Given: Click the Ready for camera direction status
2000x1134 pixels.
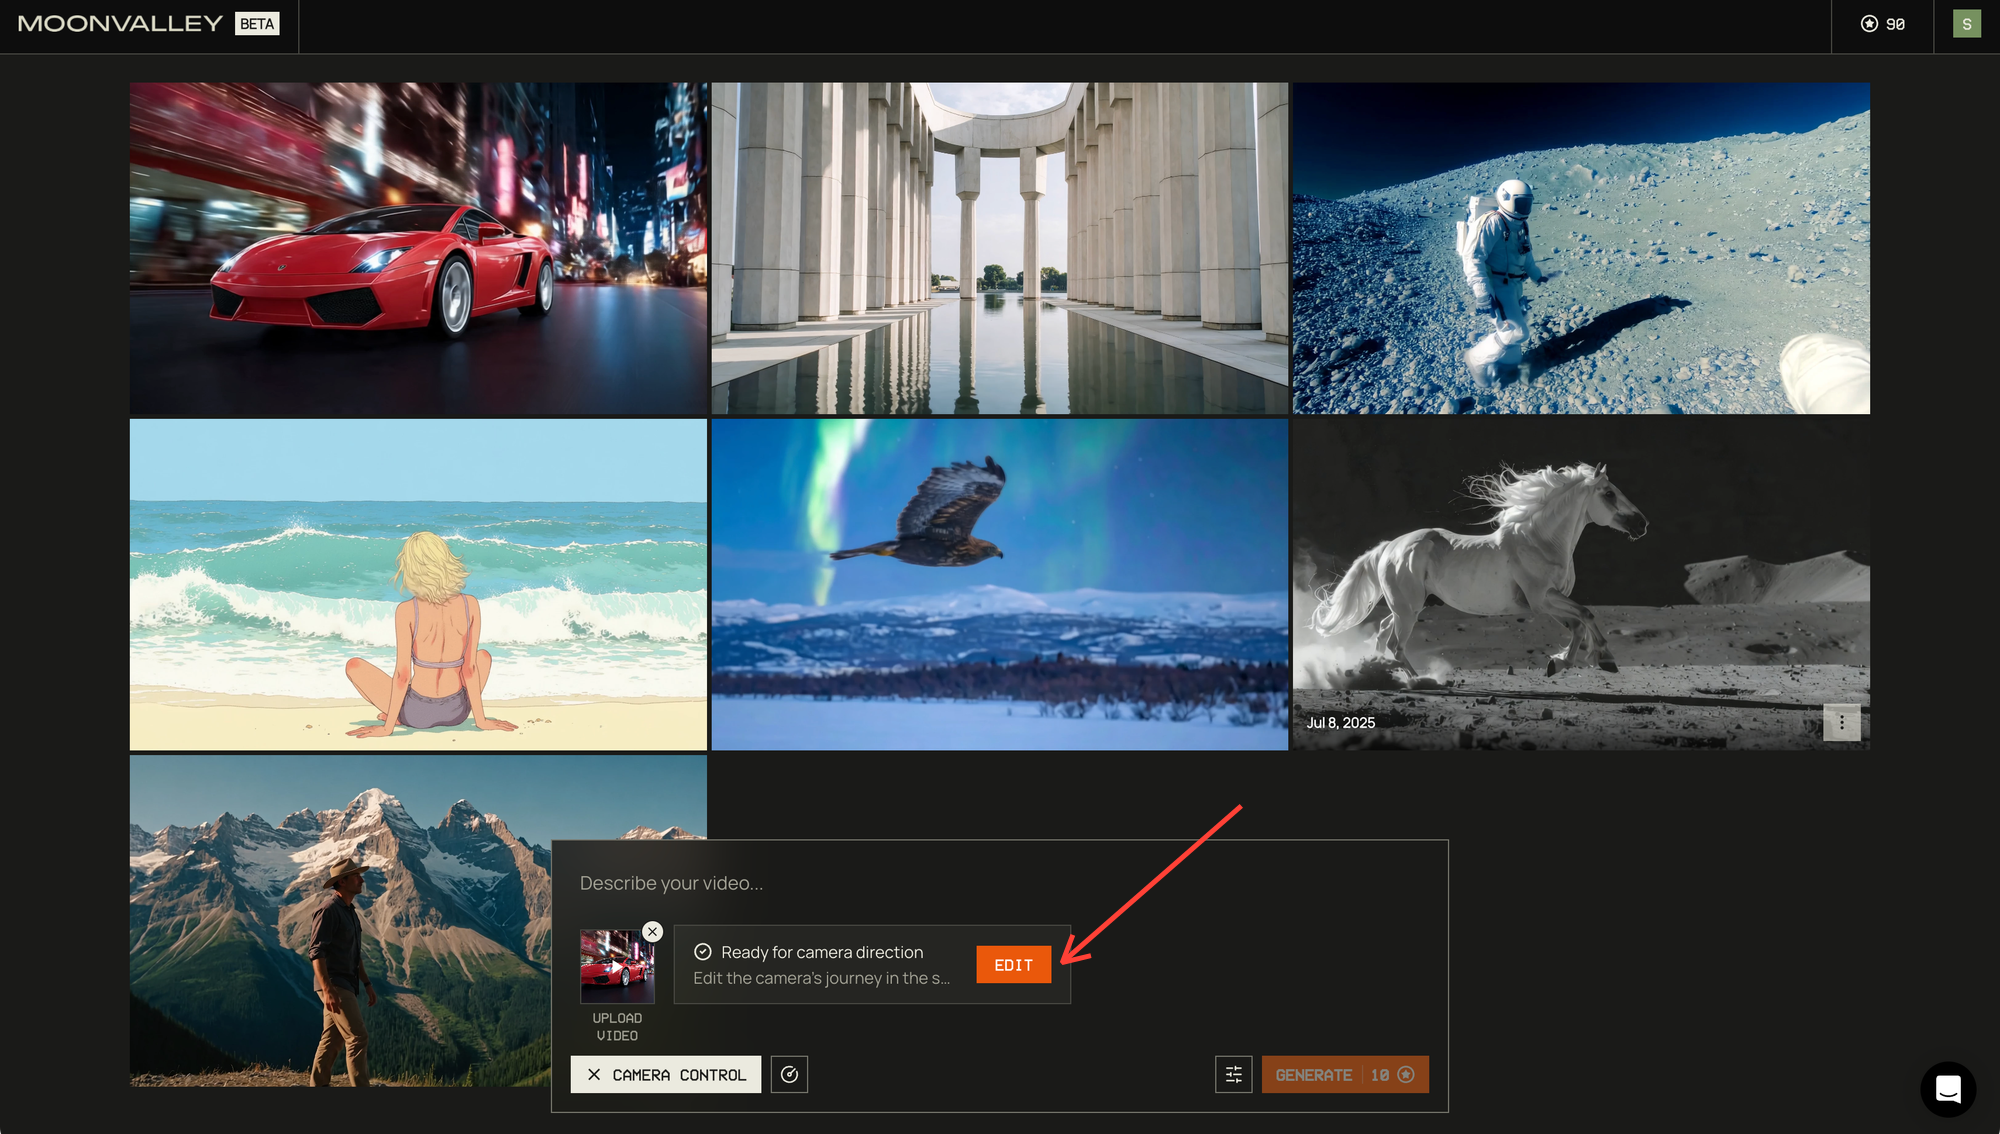Looking at the screenshot, I should click(x=821, y=952).
